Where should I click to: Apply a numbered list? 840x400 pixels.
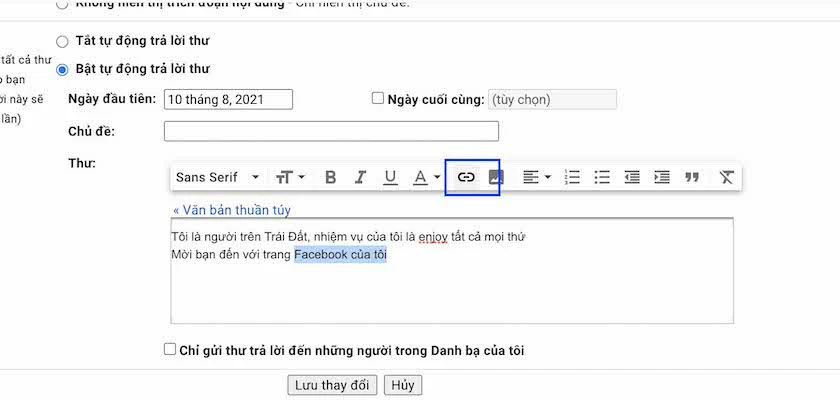click(x=573, y=177)
